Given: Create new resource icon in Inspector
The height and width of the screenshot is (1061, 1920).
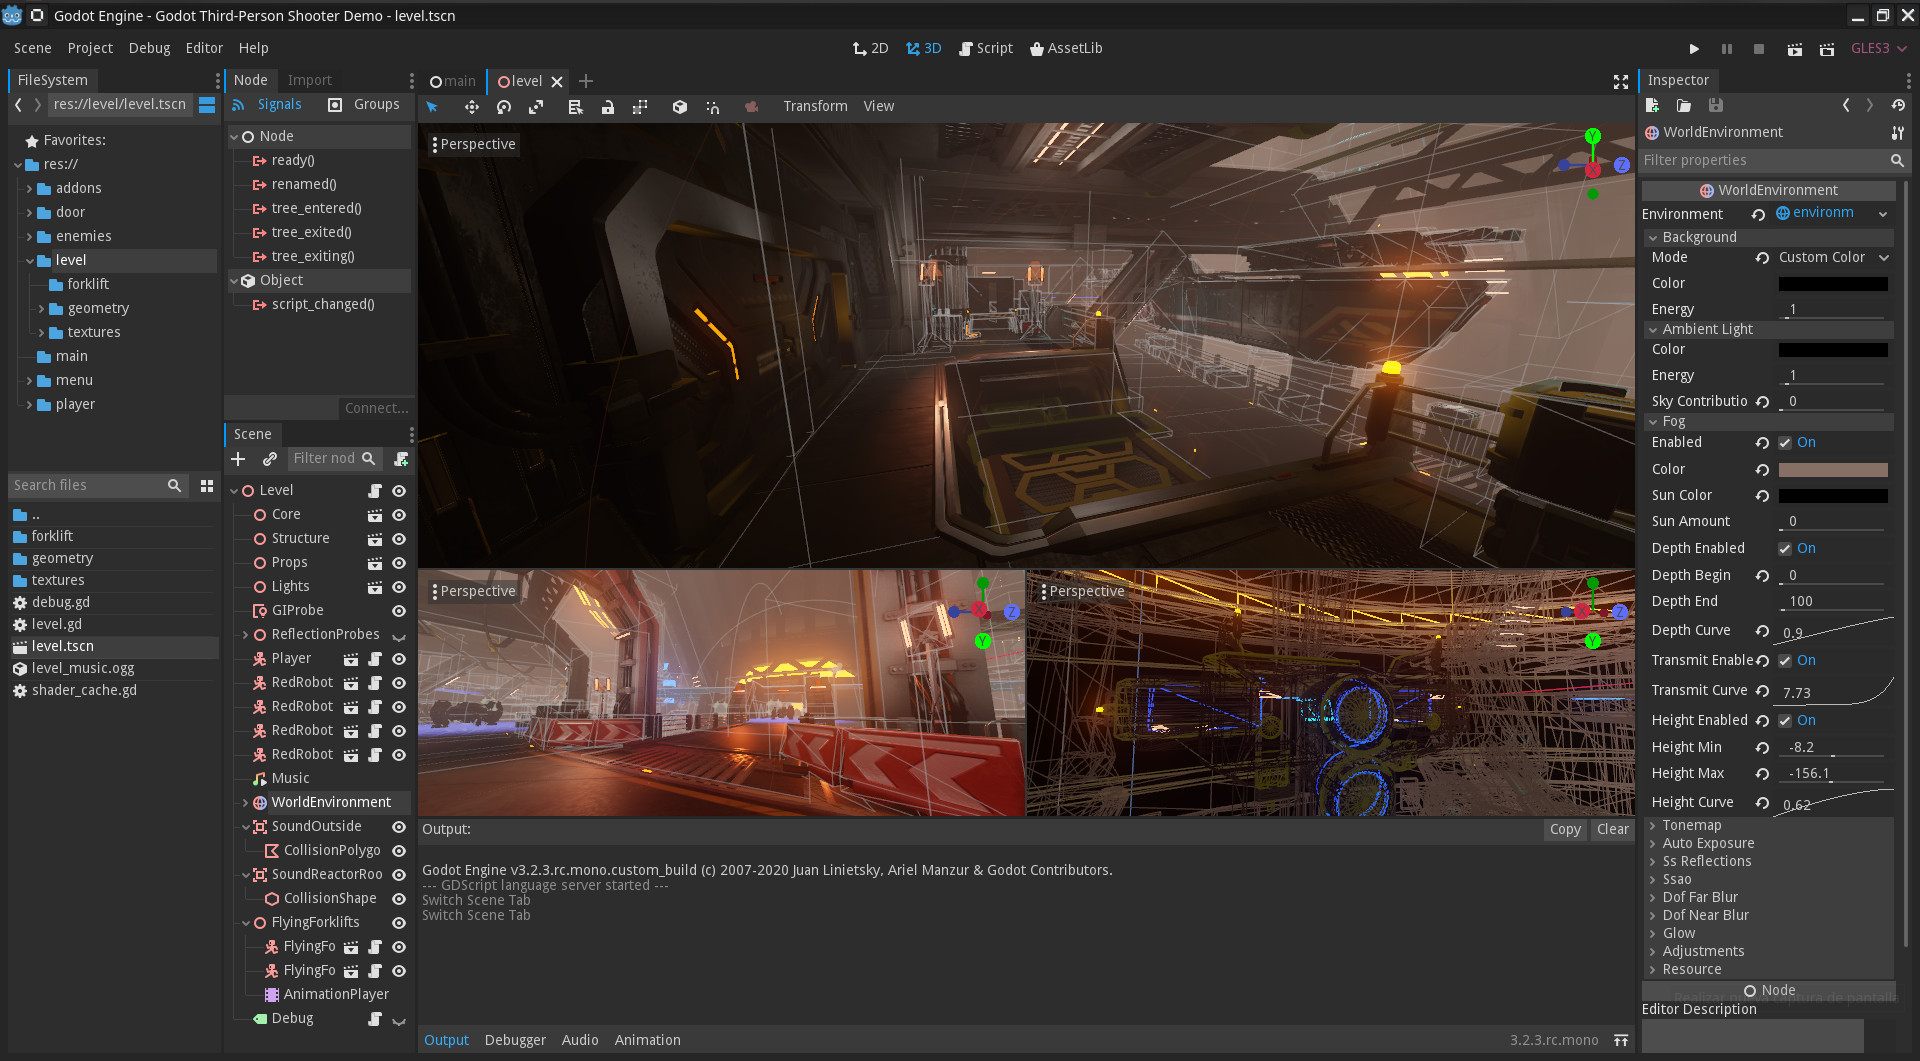Looking at the screenshot, I should tap(1652, 105).
